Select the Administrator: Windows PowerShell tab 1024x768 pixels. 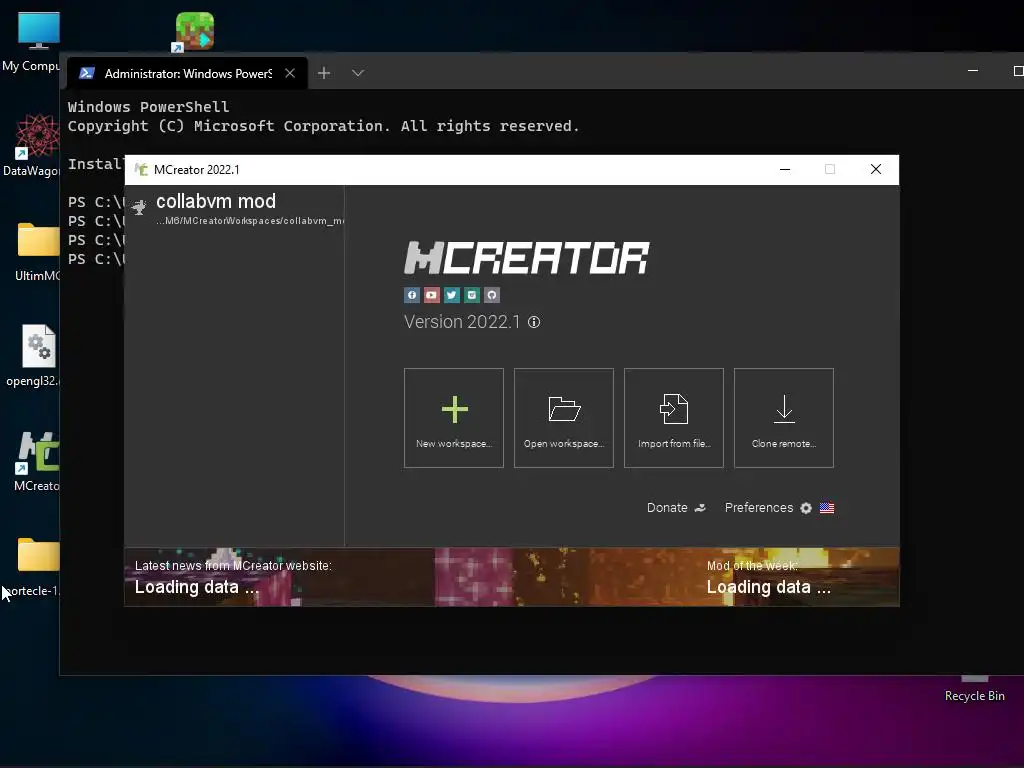pos(187,73)
